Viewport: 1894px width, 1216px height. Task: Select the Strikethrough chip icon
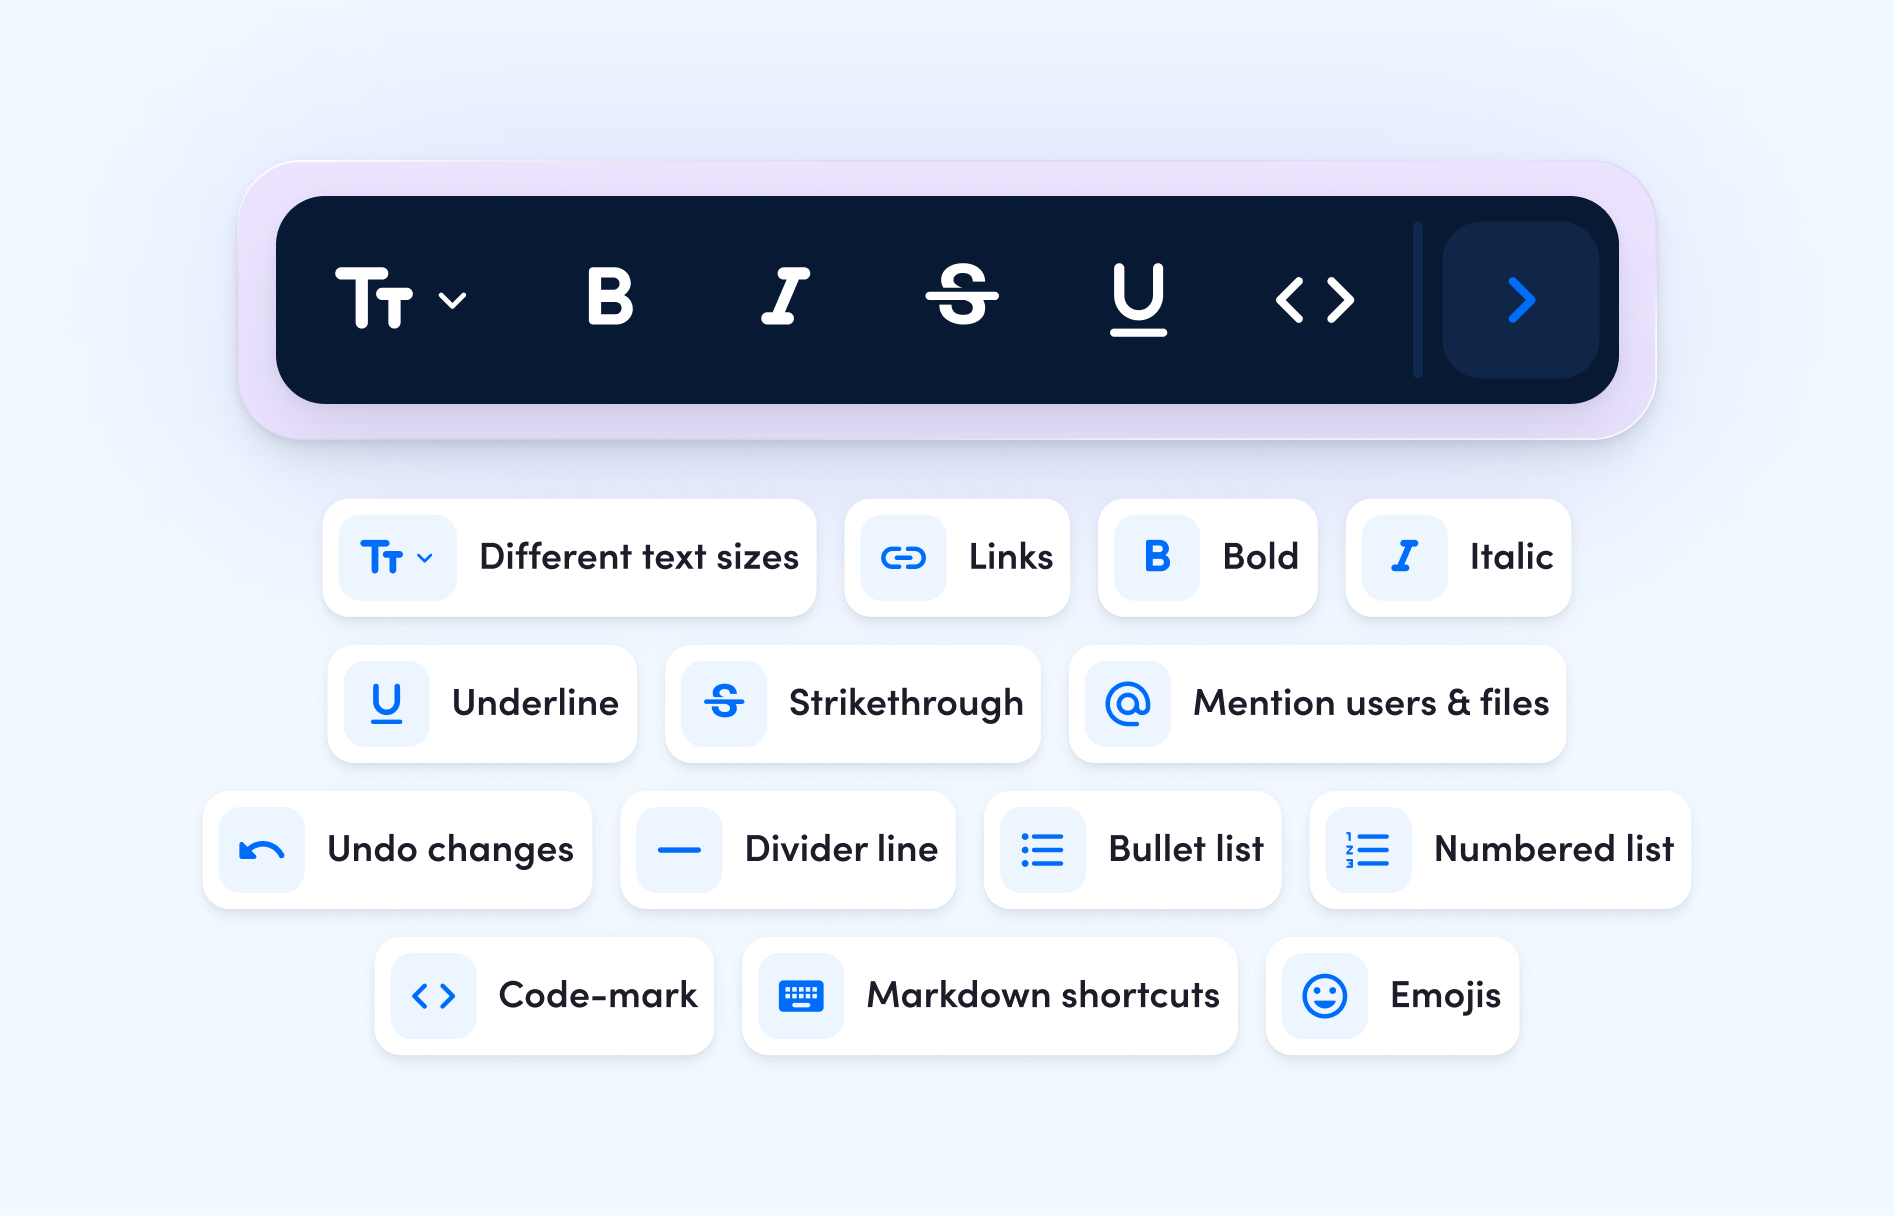coord(724,704)
